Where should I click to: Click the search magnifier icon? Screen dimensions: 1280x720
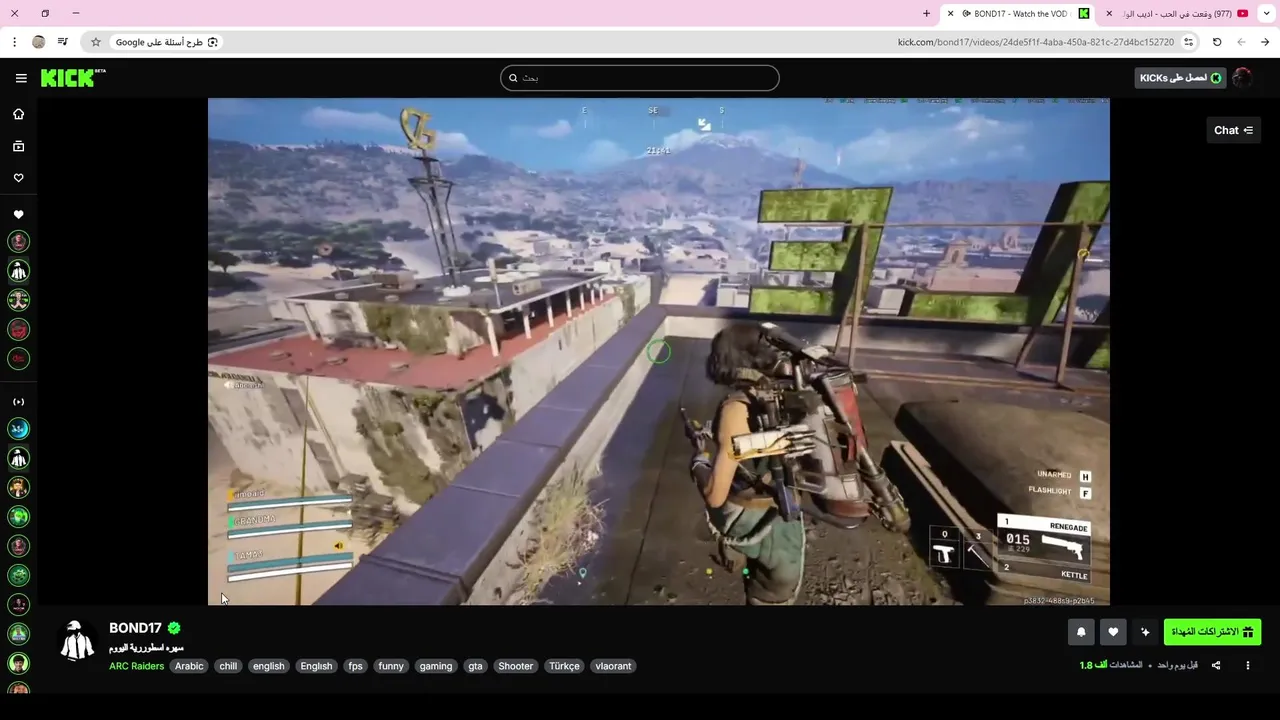click(x=513, y=78)
